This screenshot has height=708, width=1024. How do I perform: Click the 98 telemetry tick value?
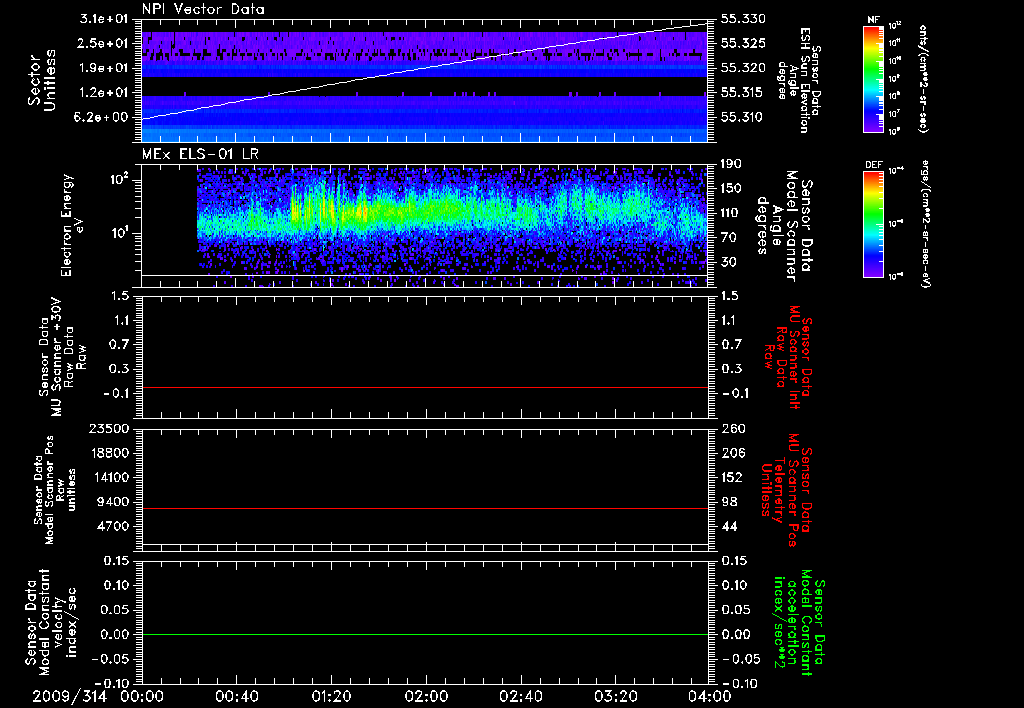tap(728, 502)
